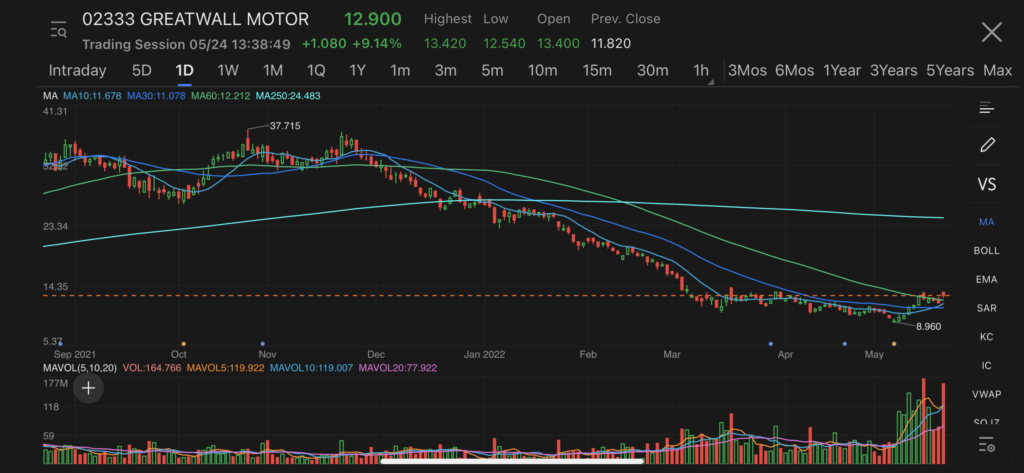Enable the VWAP indicator

986,395
